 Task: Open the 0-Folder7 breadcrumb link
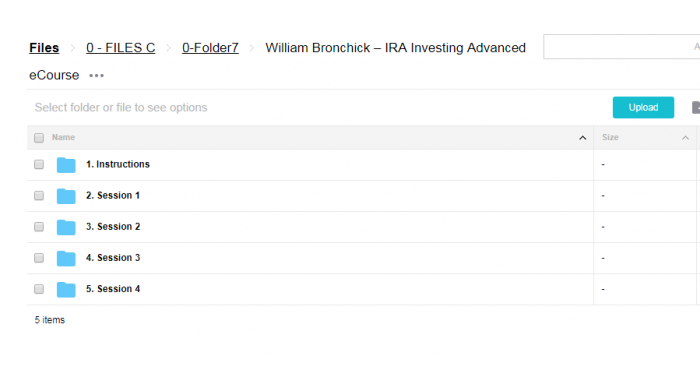[x=210, y=48]
